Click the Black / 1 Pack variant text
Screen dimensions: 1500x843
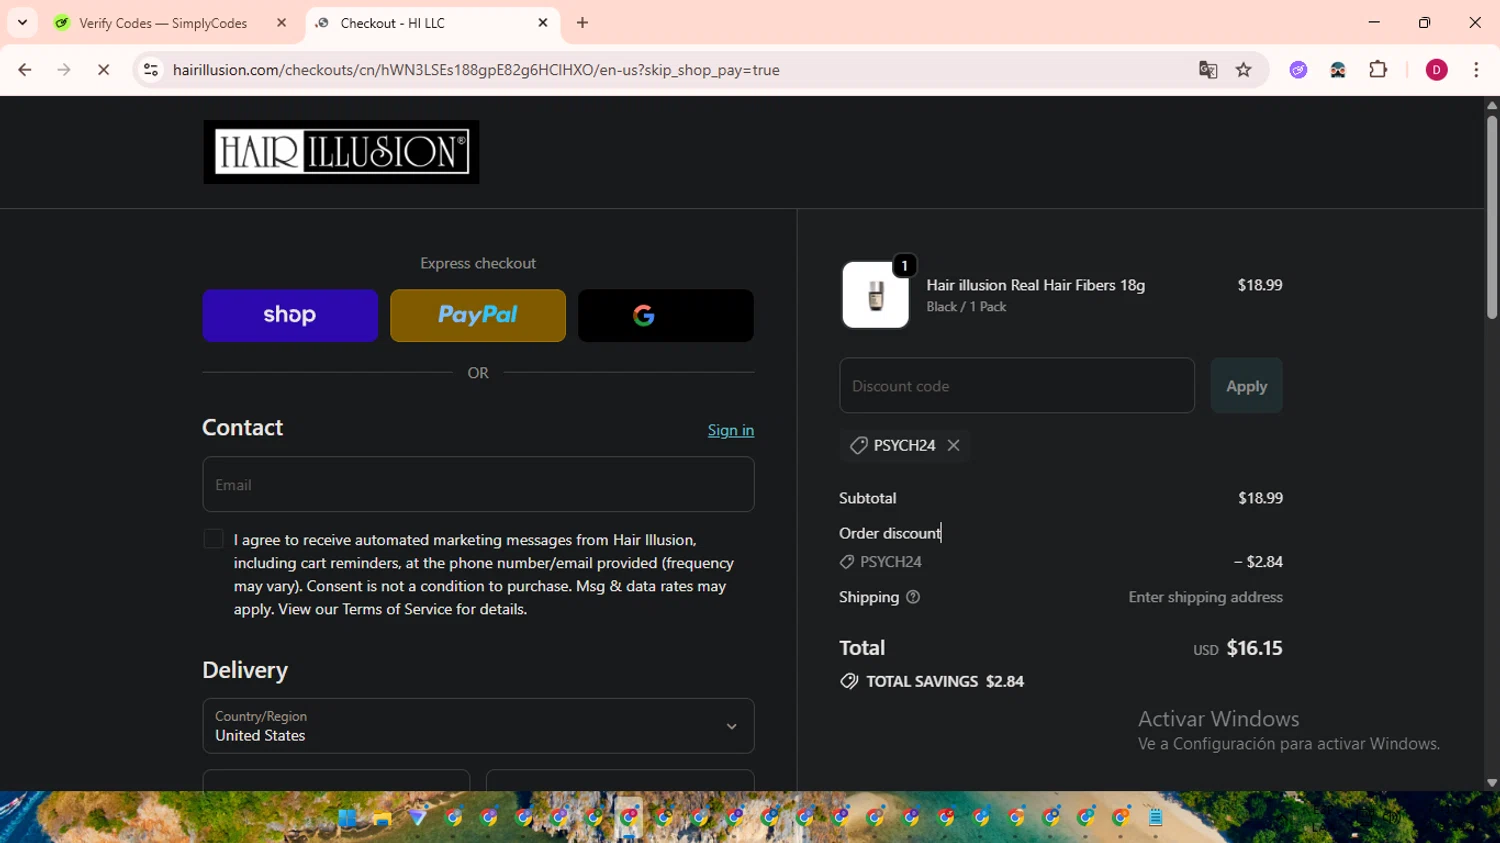point(966,307)
